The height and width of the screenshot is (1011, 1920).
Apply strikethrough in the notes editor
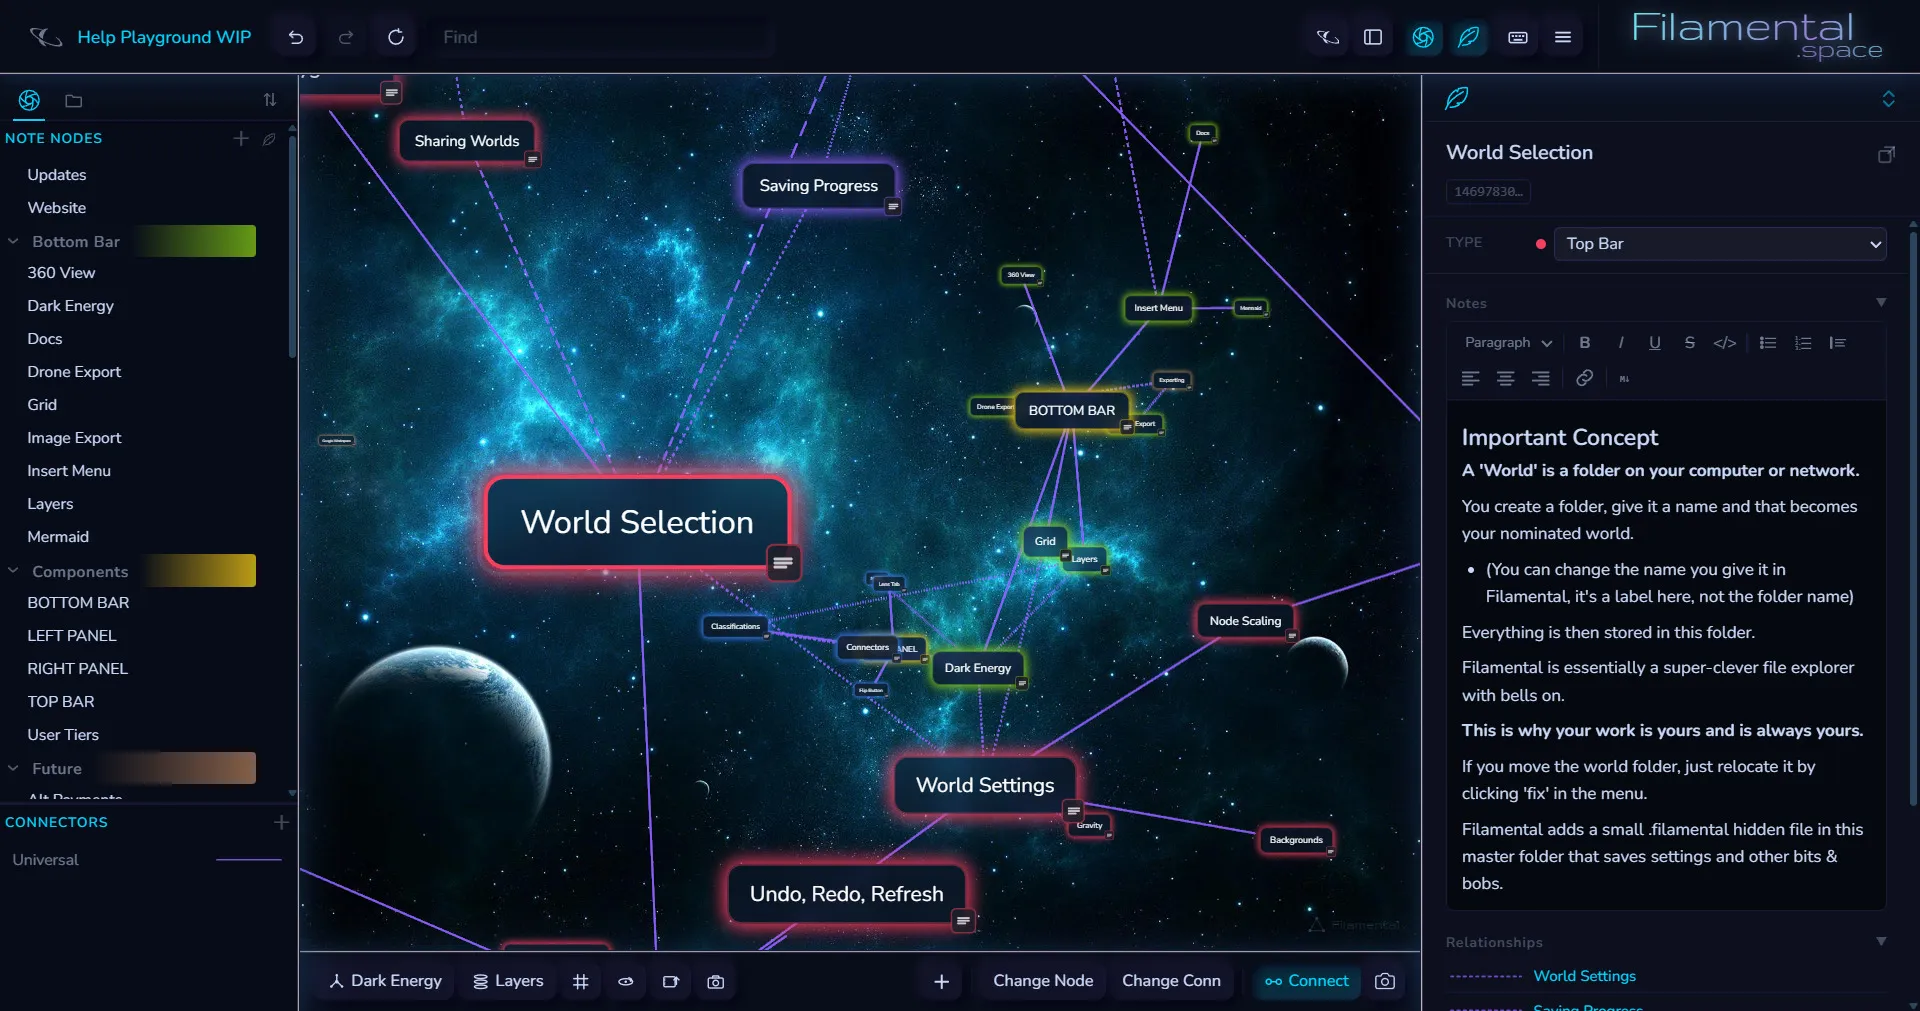click(1690, 342)
